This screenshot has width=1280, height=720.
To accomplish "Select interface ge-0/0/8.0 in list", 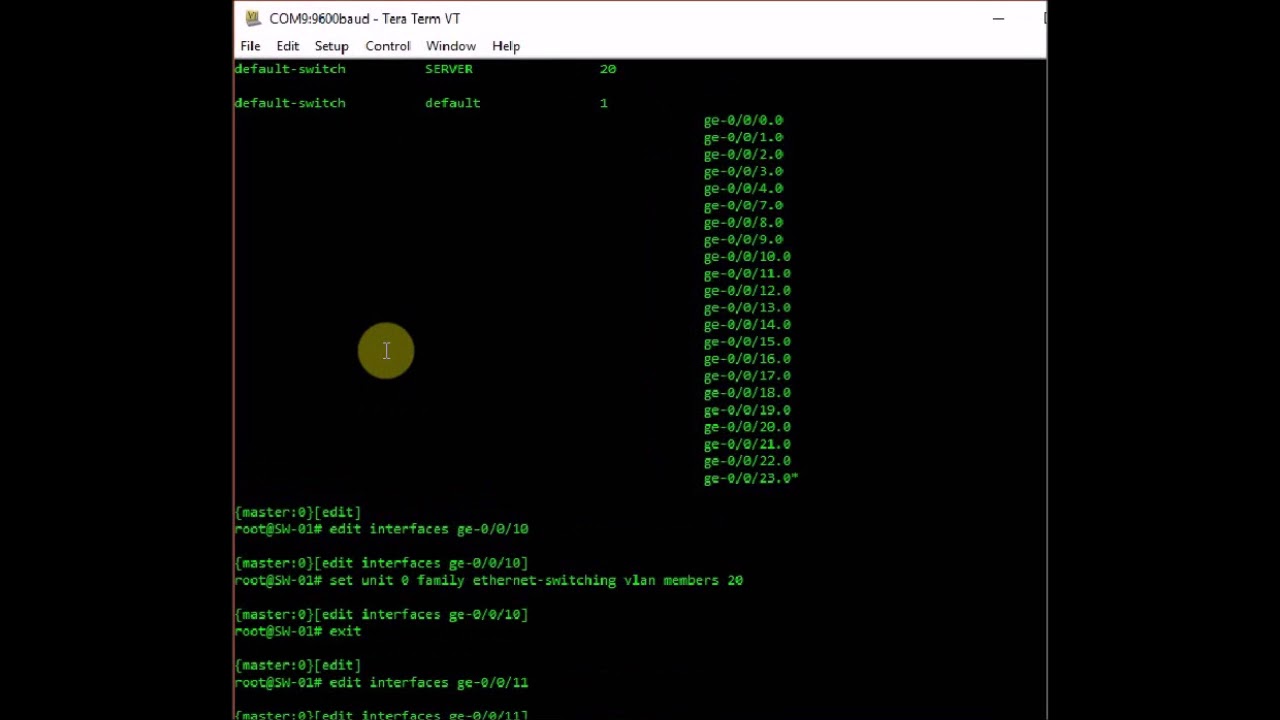I will tap(743, 222).
